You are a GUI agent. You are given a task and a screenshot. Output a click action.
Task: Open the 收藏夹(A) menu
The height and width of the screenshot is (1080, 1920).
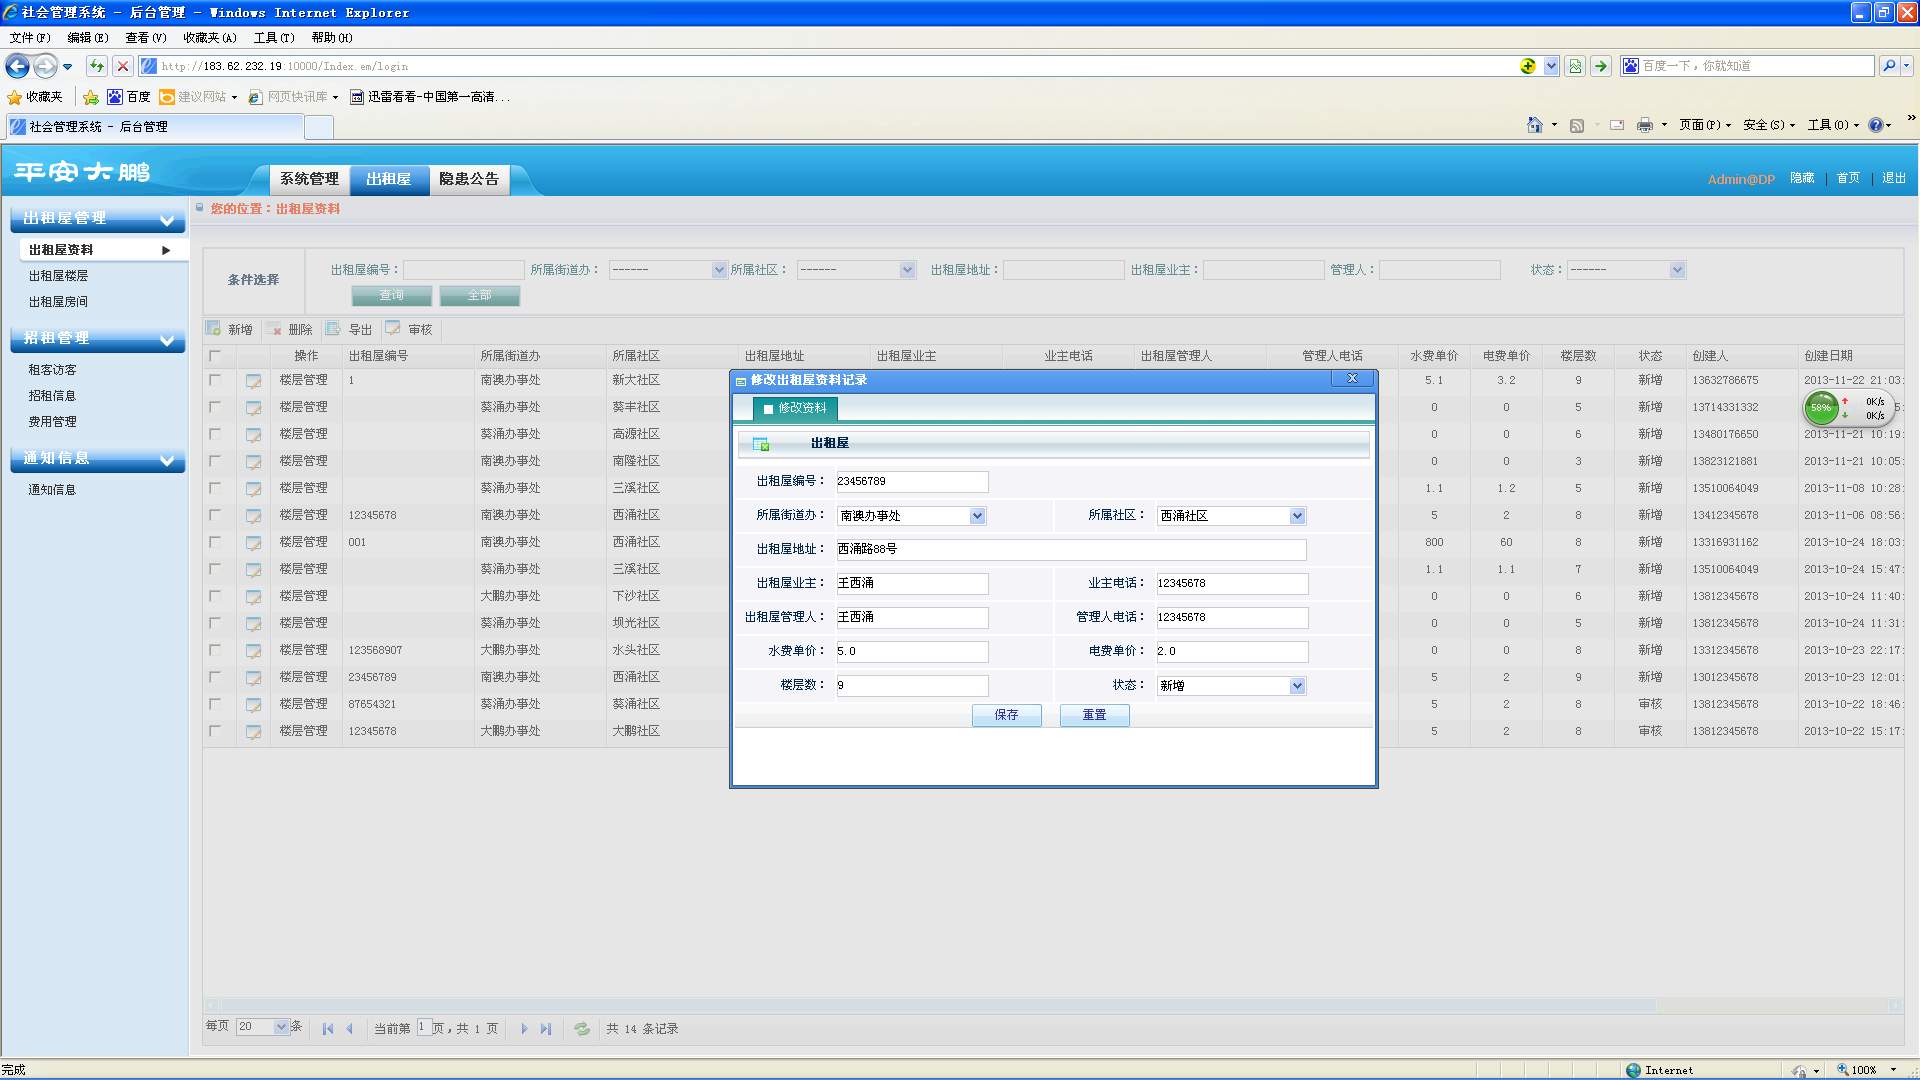(210, 38)
